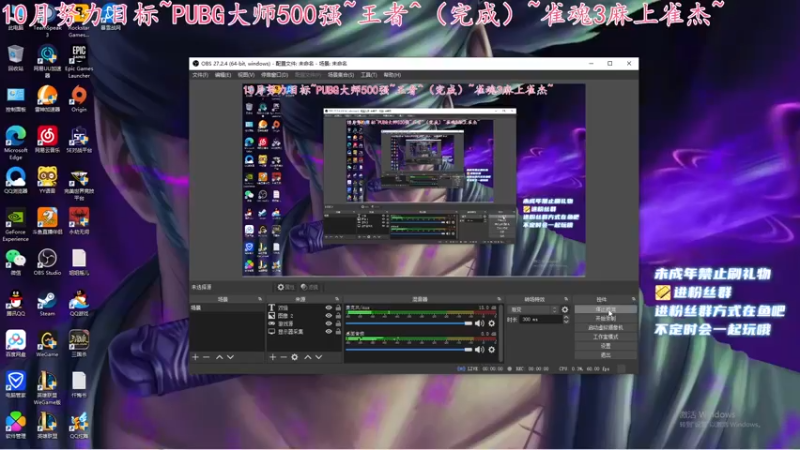Open the QQ Browser desktop icon
800x450 pixels.
pos(16,180)
